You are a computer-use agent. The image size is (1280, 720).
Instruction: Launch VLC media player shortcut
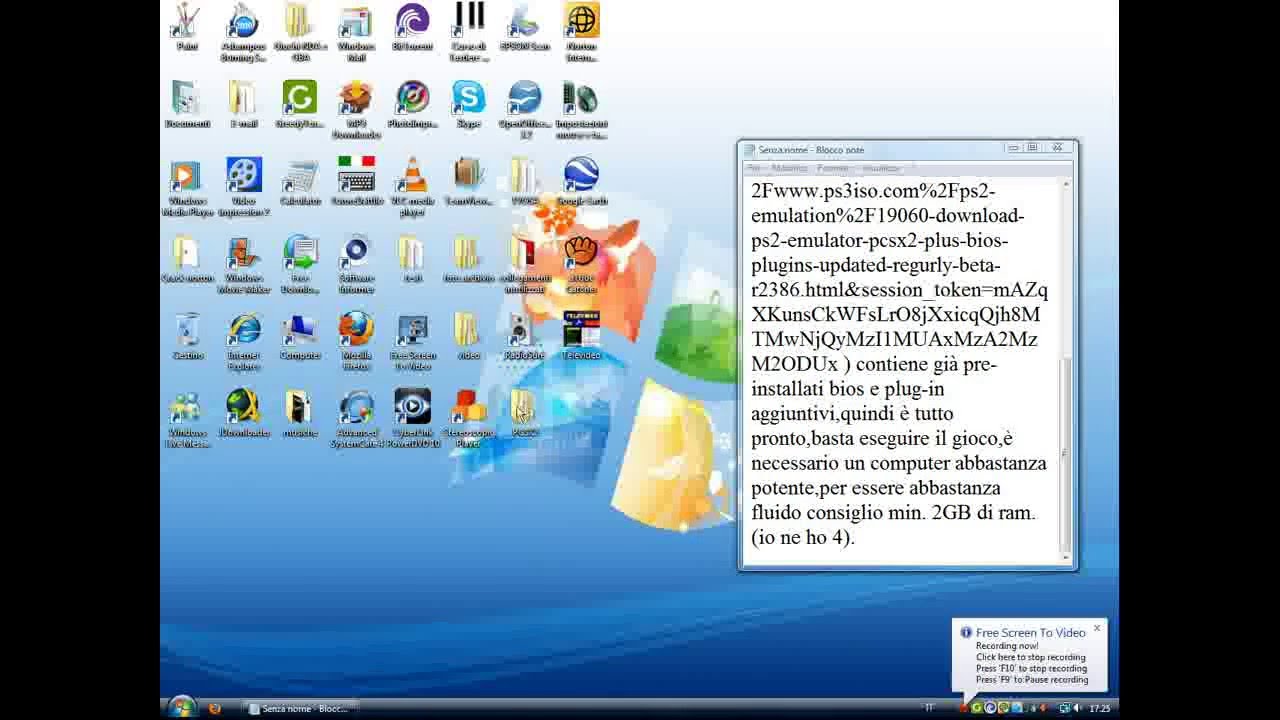click(x=412, y=188)
